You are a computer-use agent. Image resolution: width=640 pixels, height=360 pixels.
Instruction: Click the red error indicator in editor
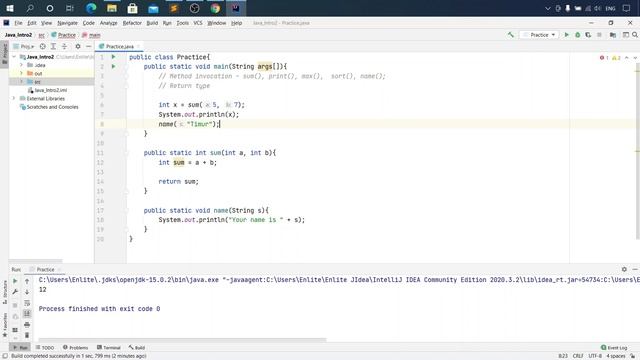point(604,58)
